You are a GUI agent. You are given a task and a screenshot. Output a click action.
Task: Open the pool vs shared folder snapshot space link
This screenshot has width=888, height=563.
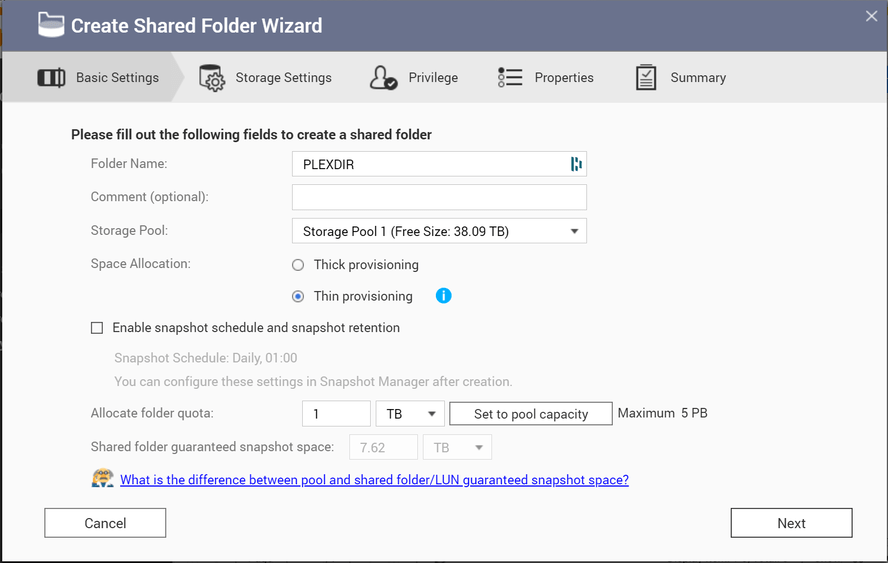(x=374, y=480)
